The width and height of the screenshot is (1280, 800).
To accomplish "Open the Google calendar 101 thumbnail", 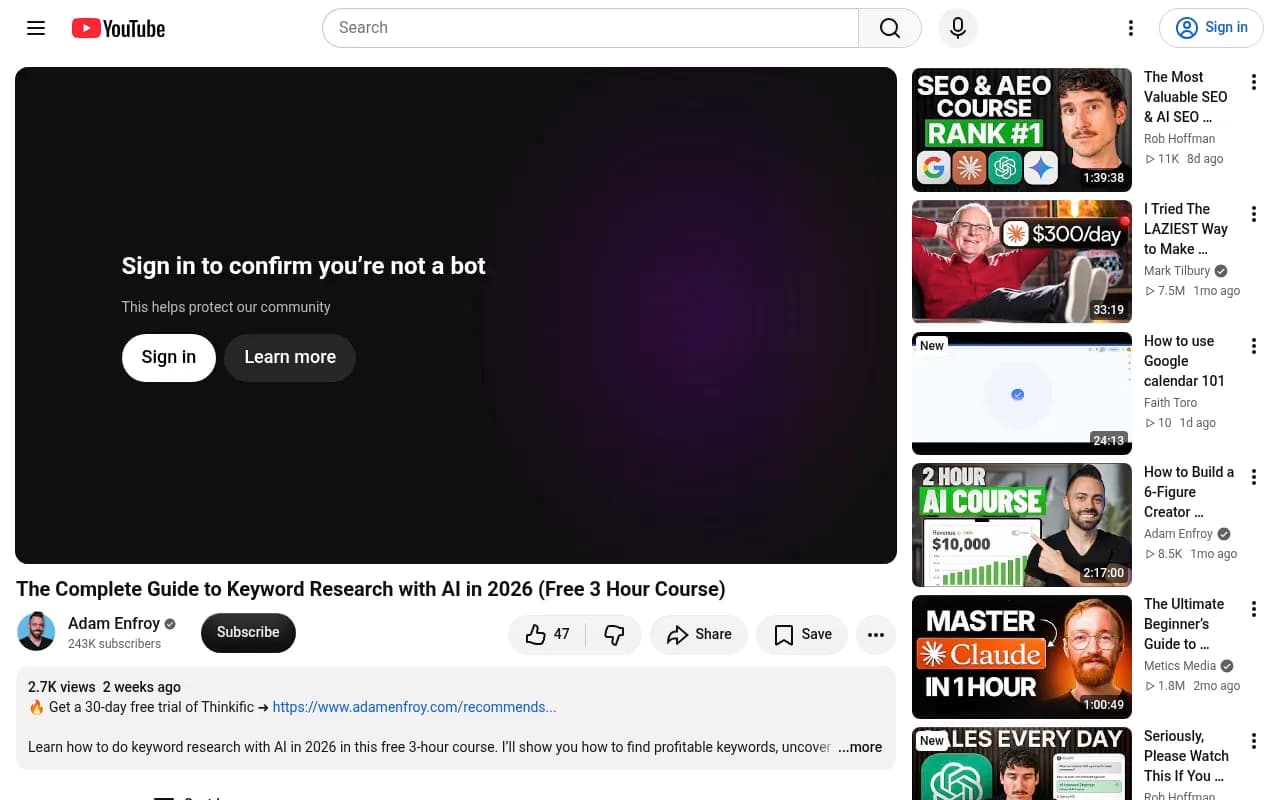I will [x=1022, y=393].
